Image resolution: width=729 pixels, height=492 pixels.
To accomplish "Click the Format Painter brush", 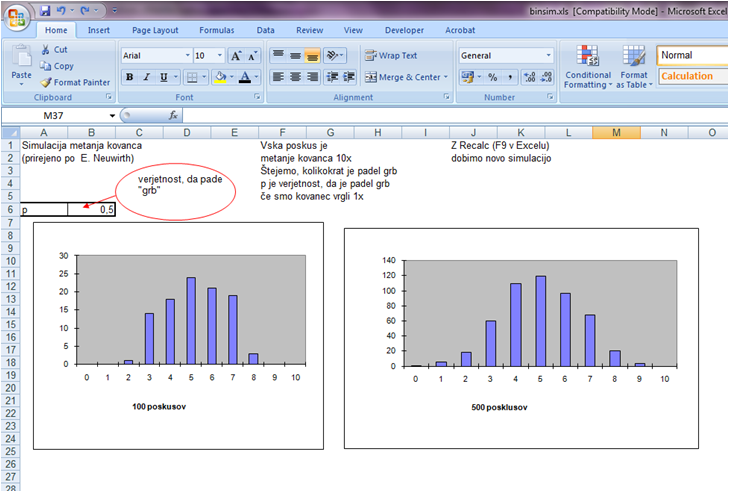I will 45,82.
